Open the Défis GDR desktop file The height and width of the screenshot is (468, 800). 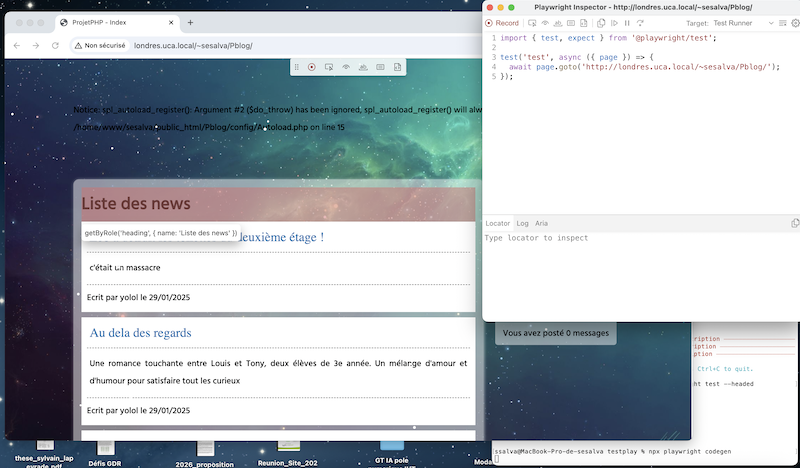click(x=105, y=454)
